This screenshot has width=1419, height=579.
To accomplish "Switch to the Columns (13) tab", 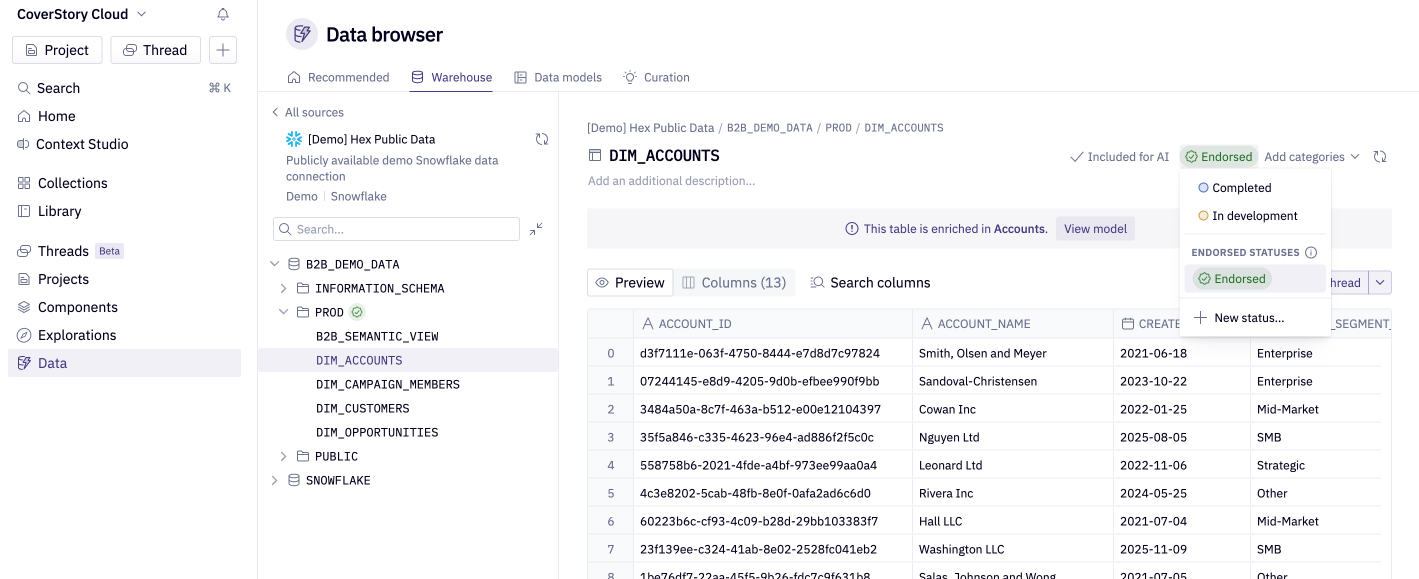I will pyautogui.click(x=734, y=282).
